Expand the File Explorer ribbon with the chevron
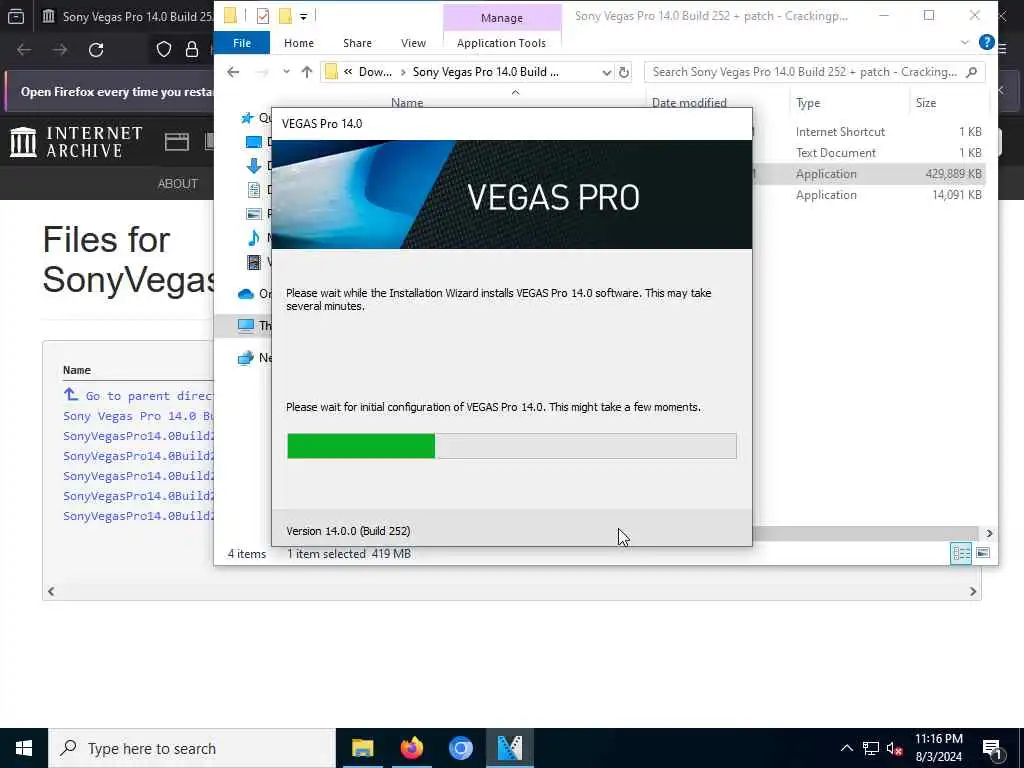The height and width of the screenshot is (768, 1024). [965, 42]
